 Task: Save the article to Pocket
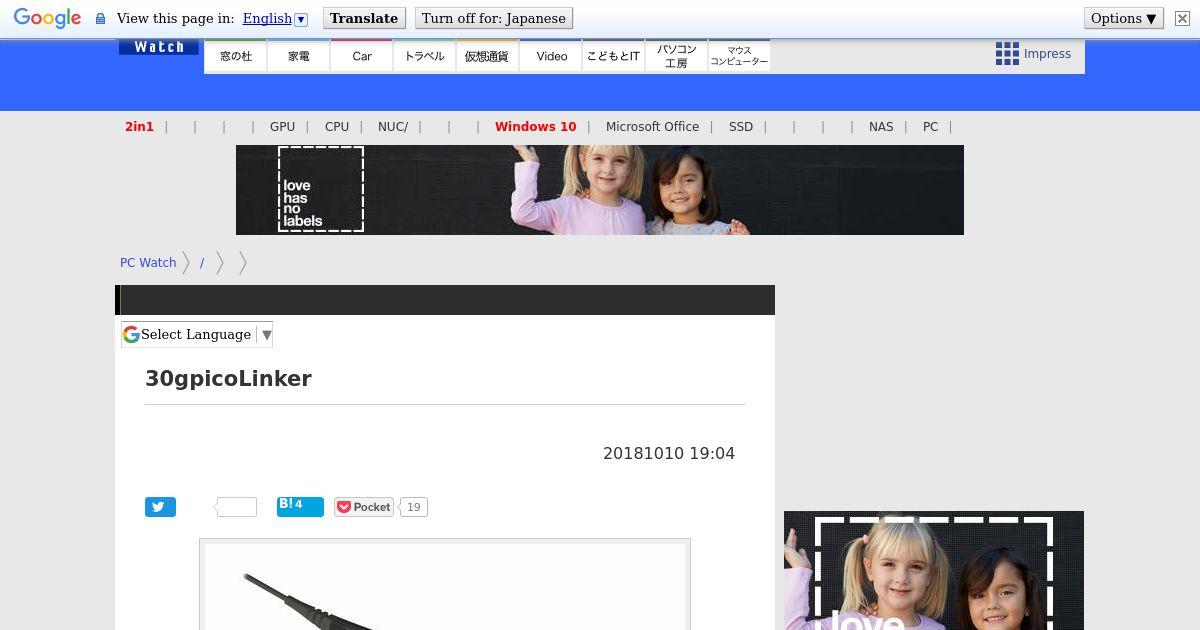[364, 507]
